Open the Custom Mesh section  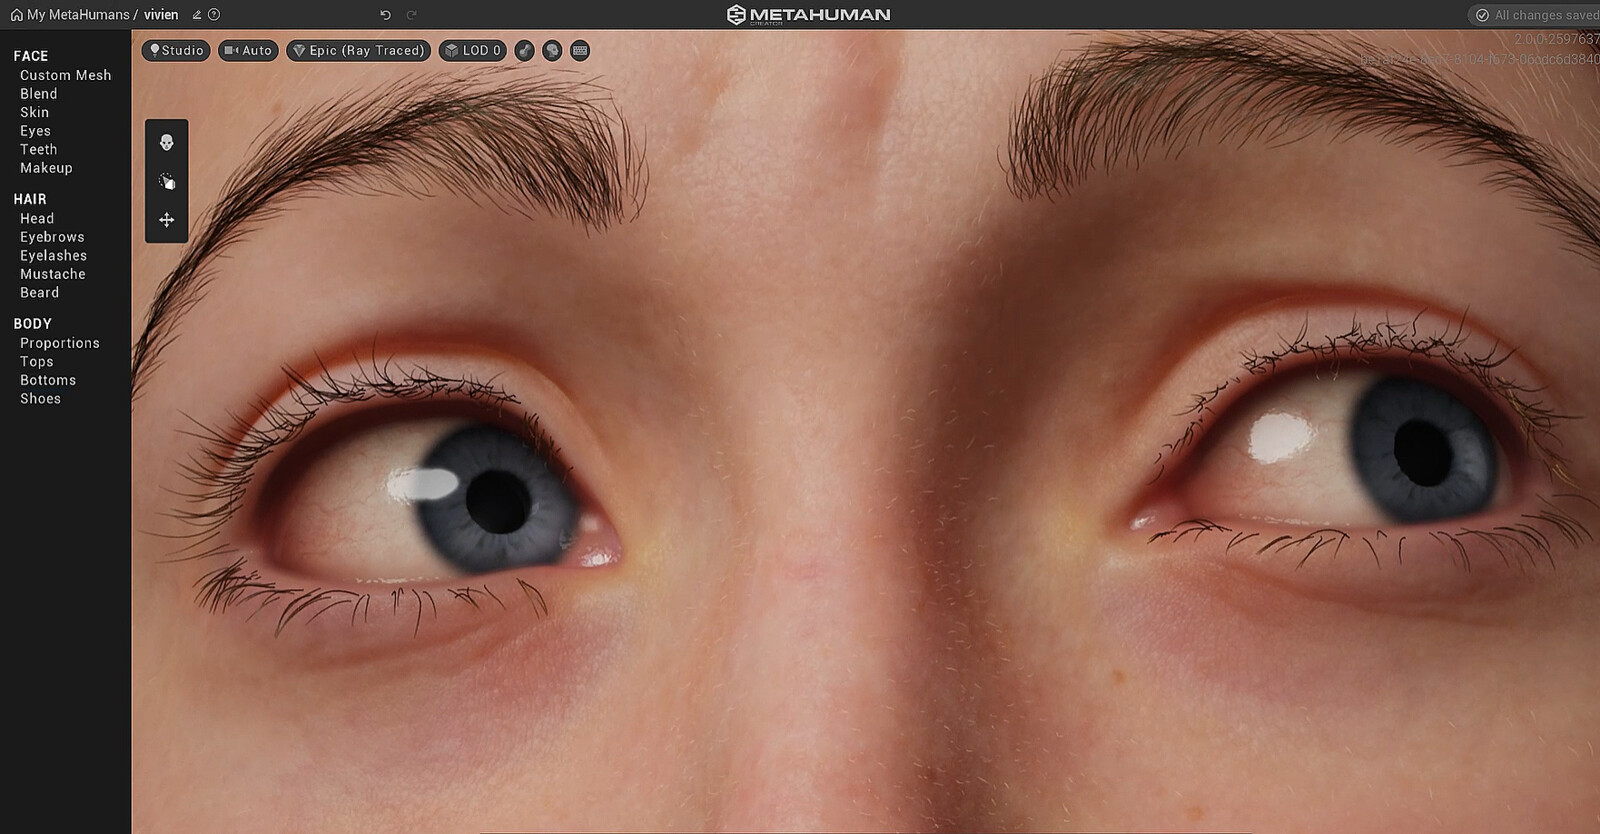(x=66, y=75)
